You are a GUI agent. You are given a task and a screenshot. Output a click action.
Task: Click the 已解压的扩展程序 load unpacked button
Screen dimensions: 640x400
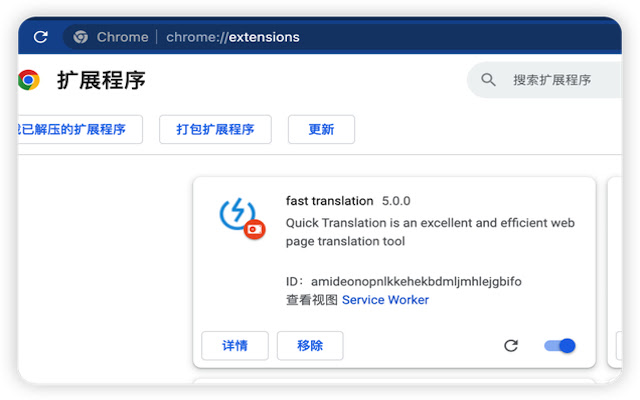80,129
